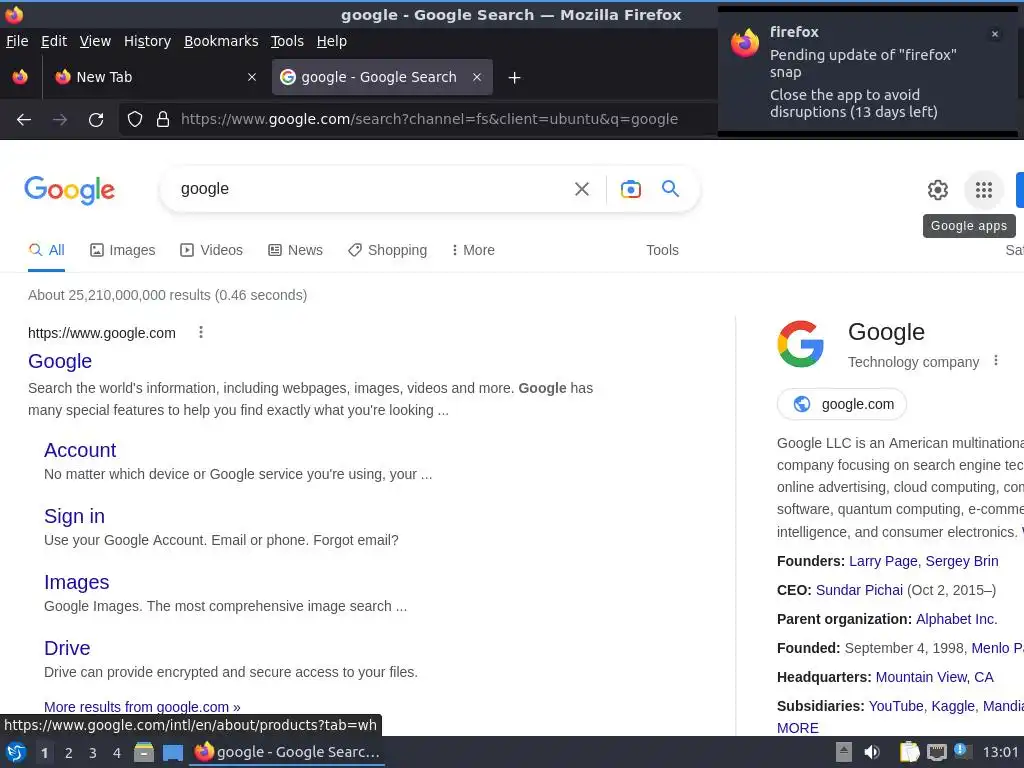Close the New Tab tab

(x=251, y=77)
